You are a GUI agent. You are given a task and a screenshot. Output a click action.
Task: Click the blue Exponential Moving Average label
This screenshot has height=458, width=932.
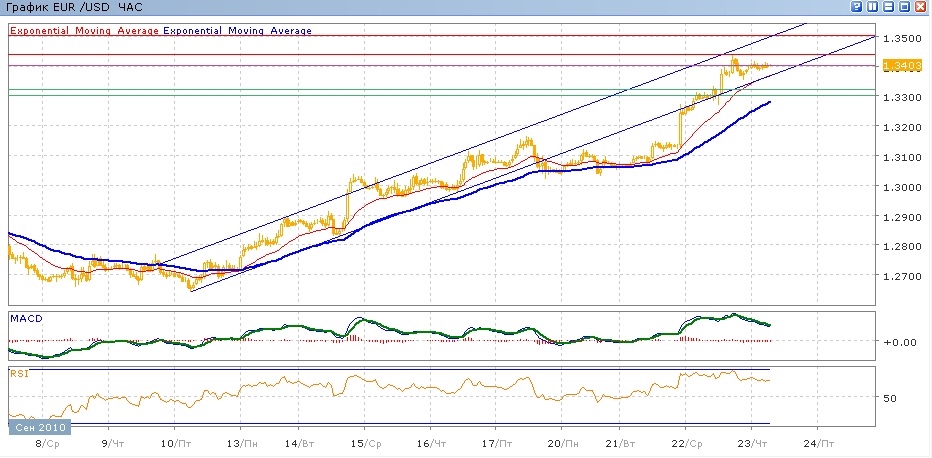[238, 30]
